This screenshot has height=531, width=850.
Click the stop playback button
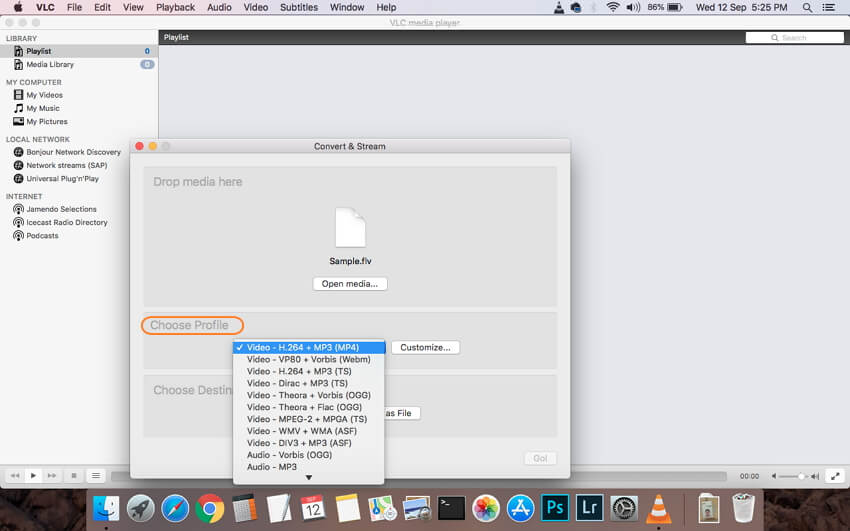pyautogui.click(x=74, y=476)
